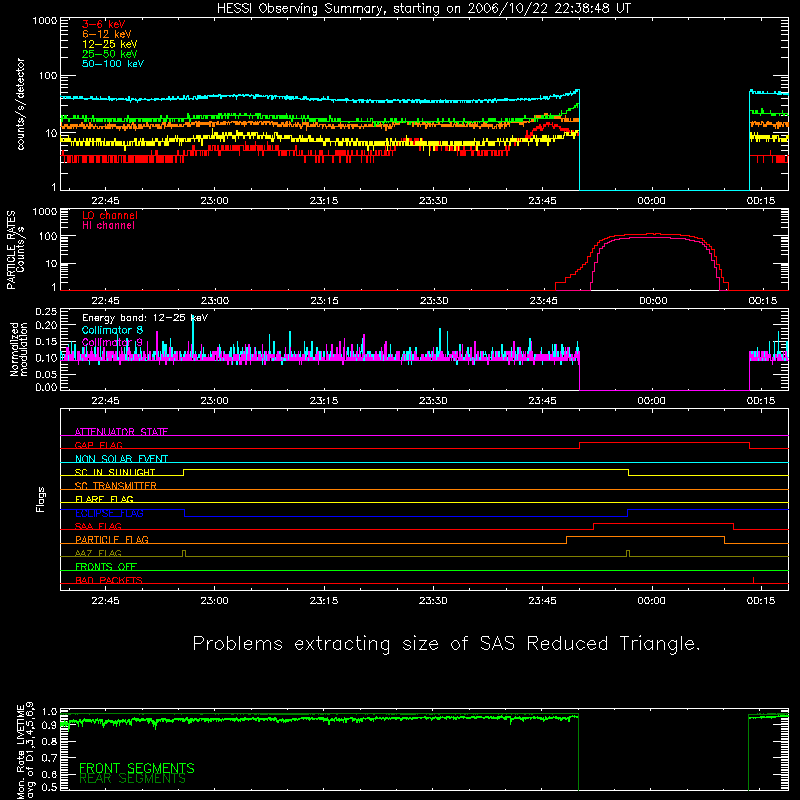Click the SAS Reduced Triangle problem message

(x=446, y=644)
